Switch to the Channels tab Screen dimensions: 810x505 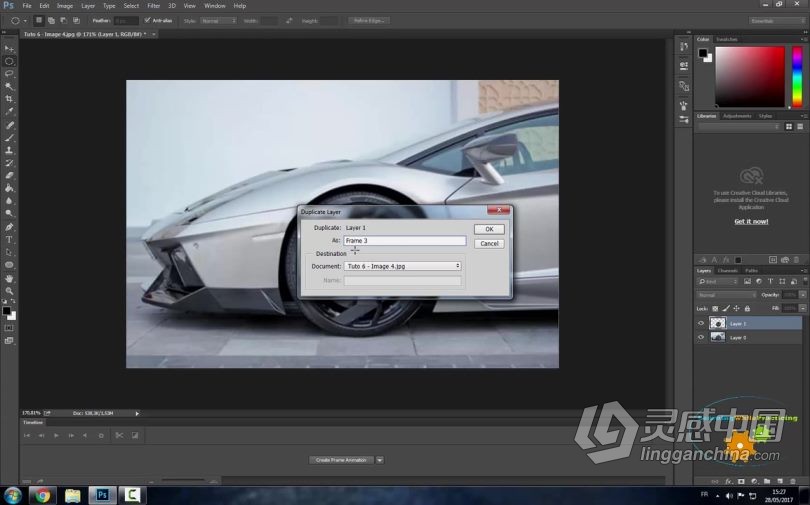click(727, 271)
